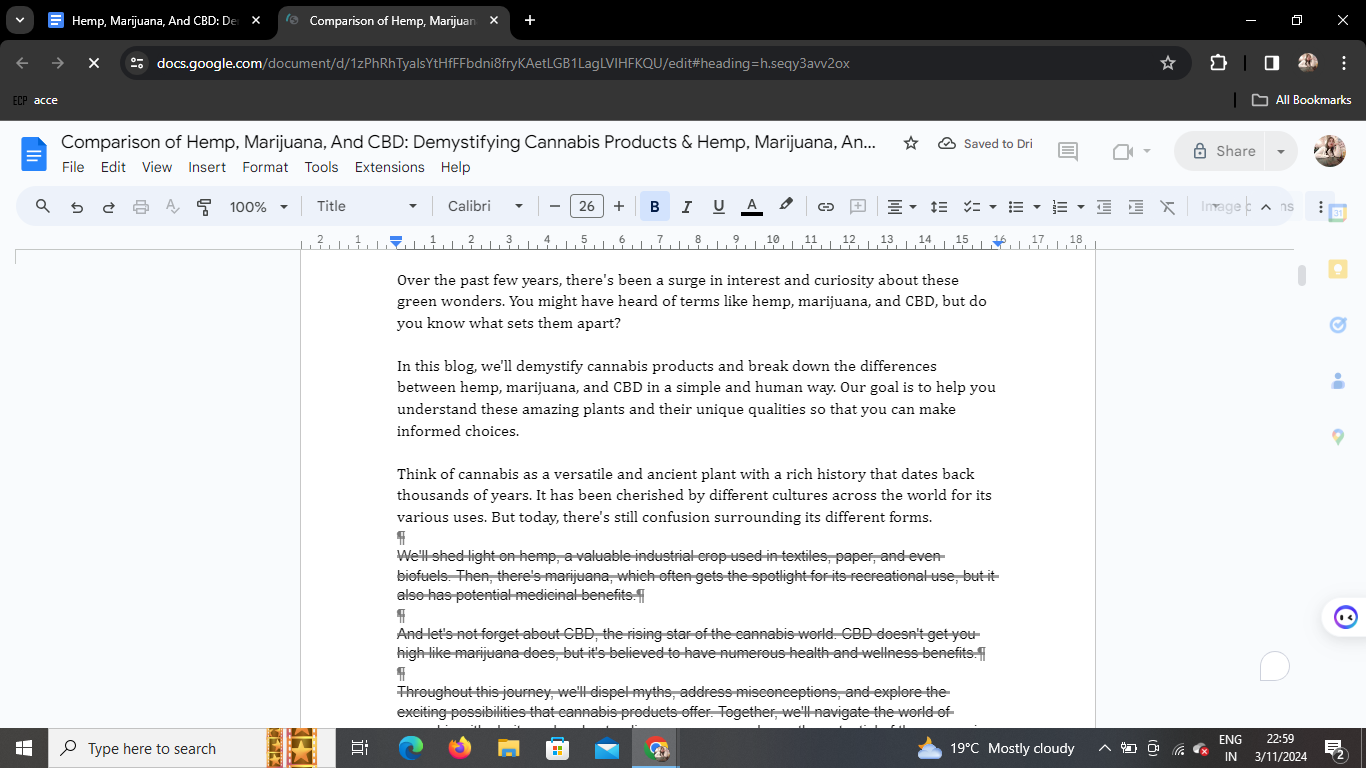This screenshot has width=1366, height=768.
Task: Click the Undo icon in toolbar
Action: [77, 207]
